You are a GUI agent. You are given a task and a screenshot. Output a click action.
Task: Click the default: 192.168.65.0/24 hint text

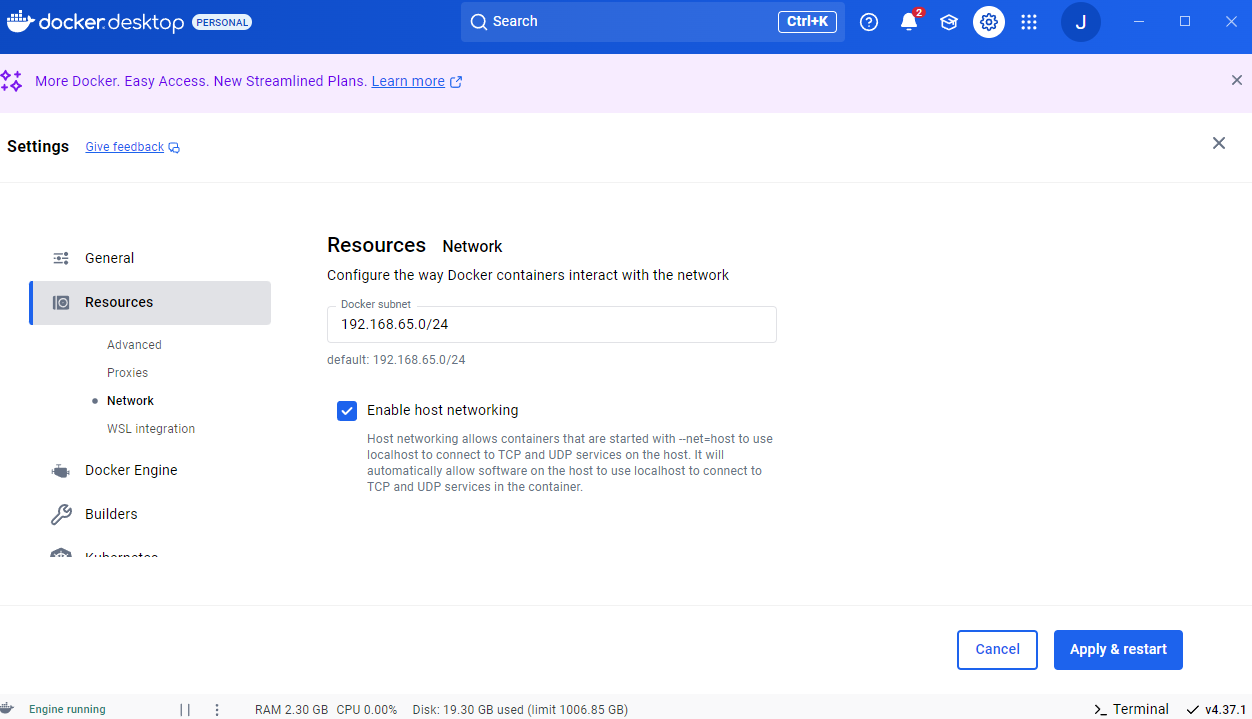(396, 360)
